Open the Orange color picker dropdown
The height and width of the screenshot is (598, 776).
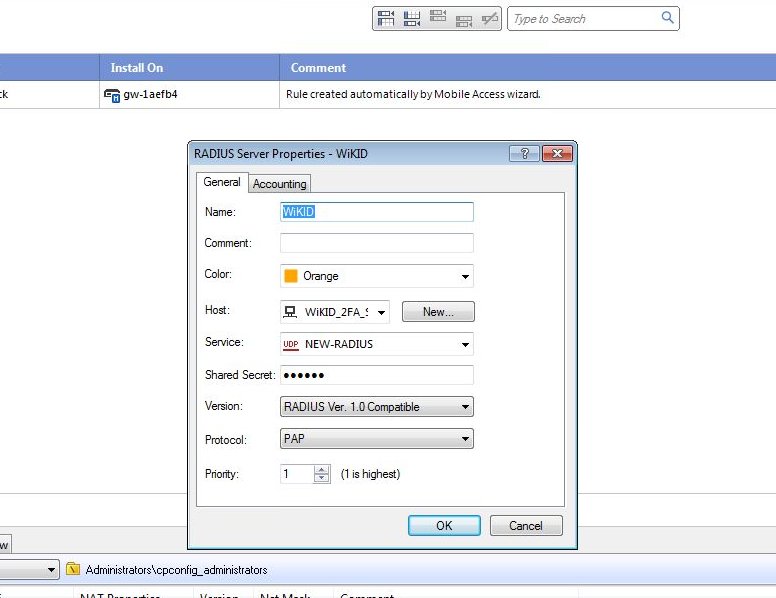pyautogui.click(x=465, y=277)
